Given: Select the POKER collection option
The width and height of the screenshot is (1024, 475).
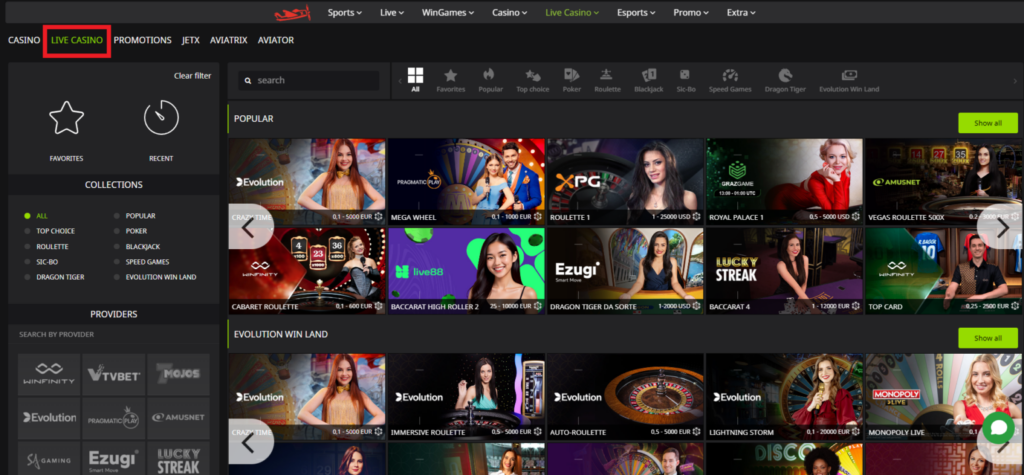Looking at the screenshot, I should [x=131, y=231].
